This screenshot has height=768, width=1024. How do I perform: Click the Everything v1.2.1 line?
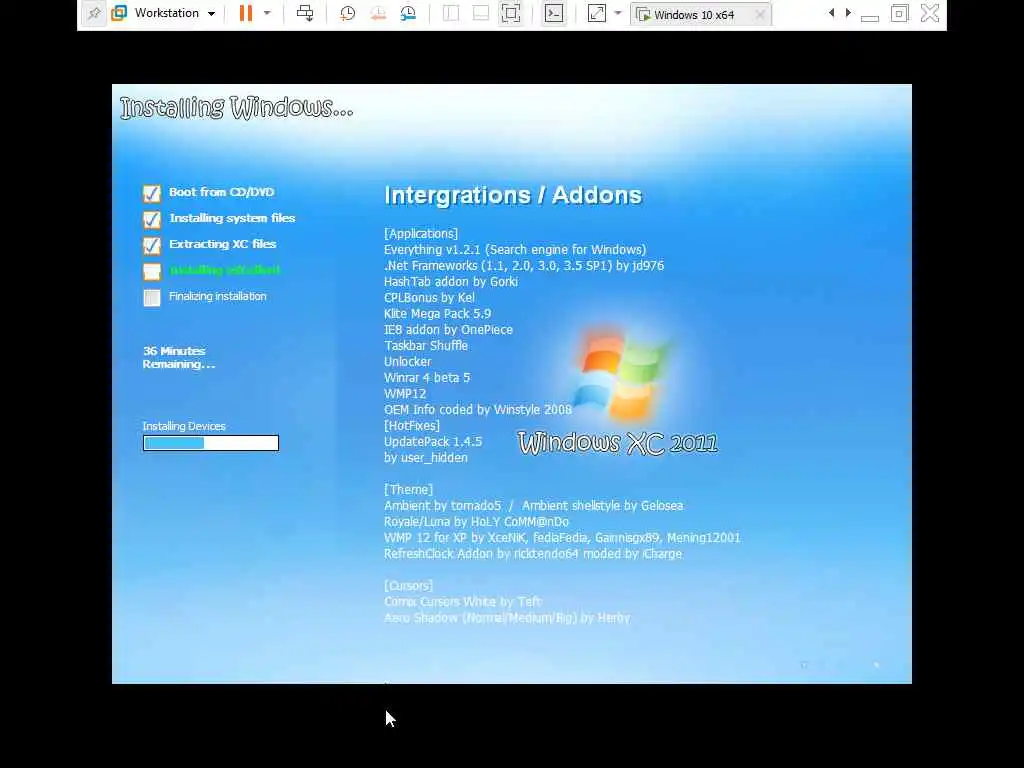coord(515,249)
